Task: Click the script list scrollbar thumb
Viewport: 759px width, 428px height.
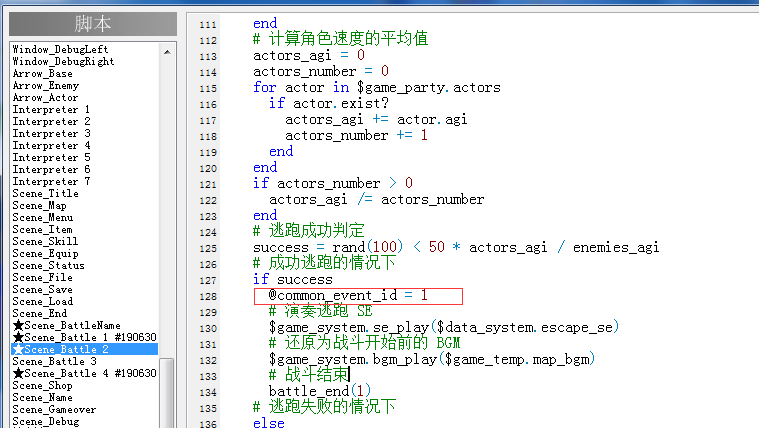Action: 167,392
